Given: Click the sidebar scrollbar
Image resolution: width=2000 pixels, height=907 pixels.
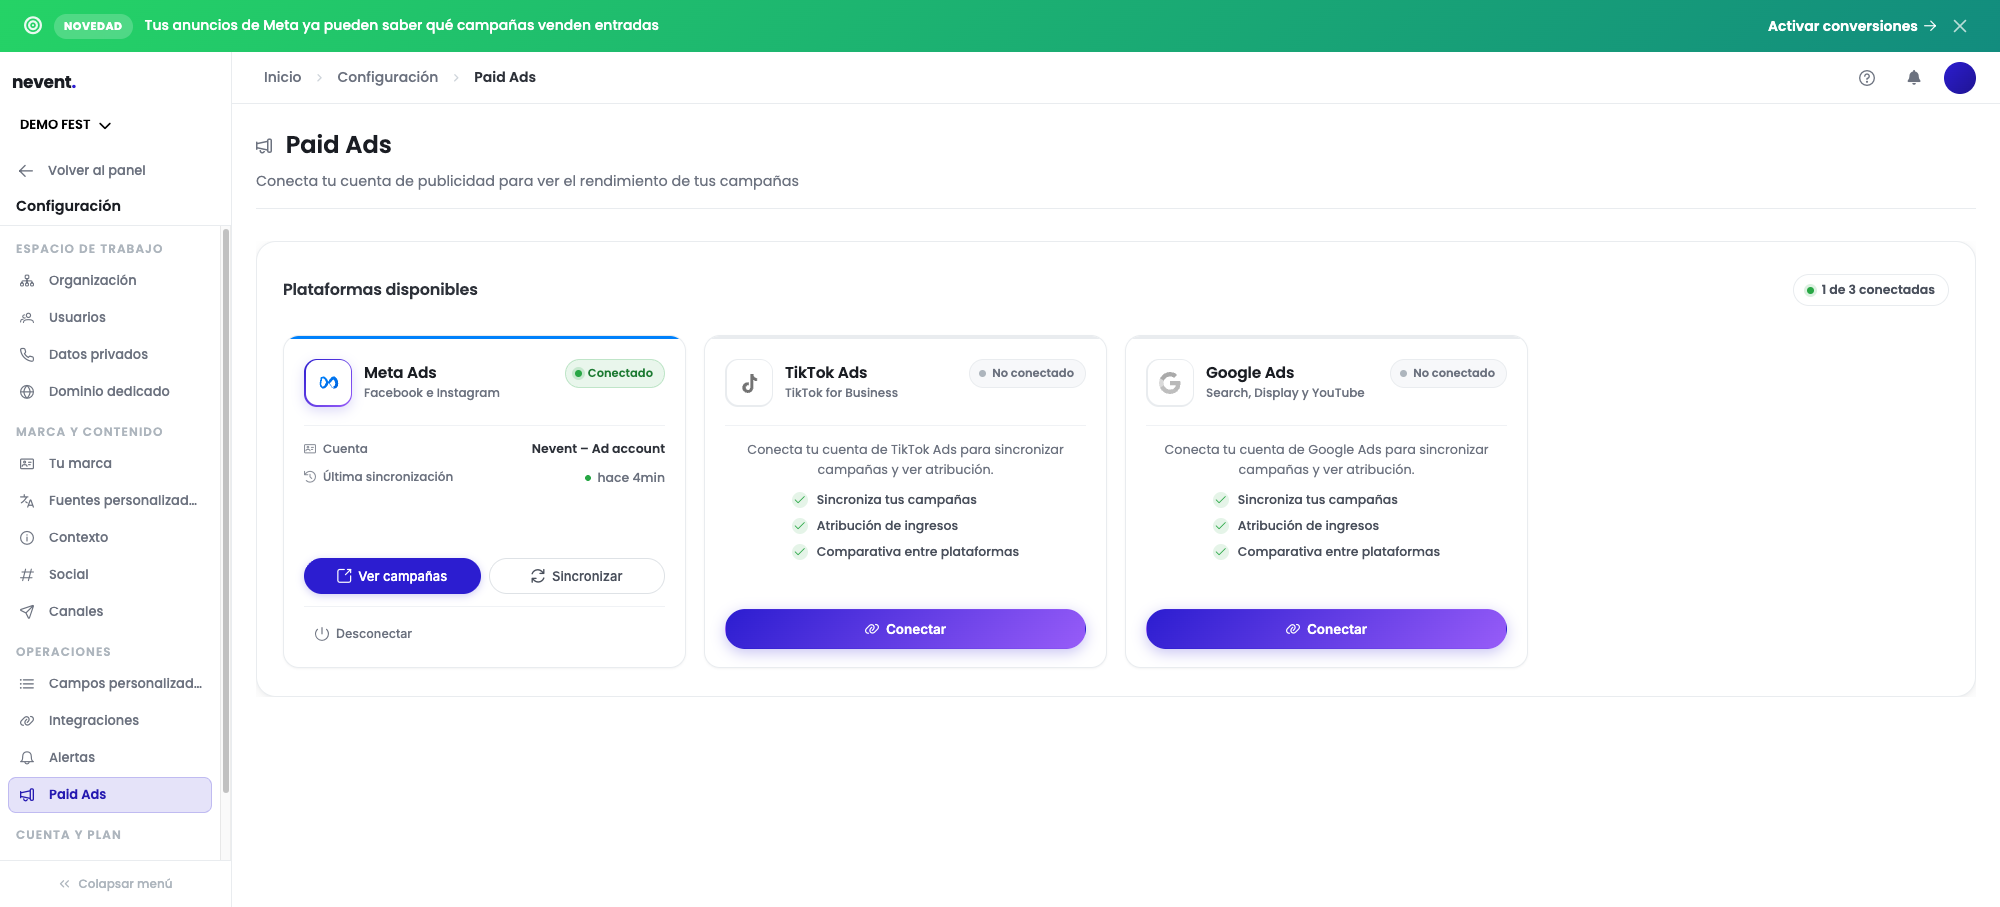Looking at the screenshot, I should 226,510.
